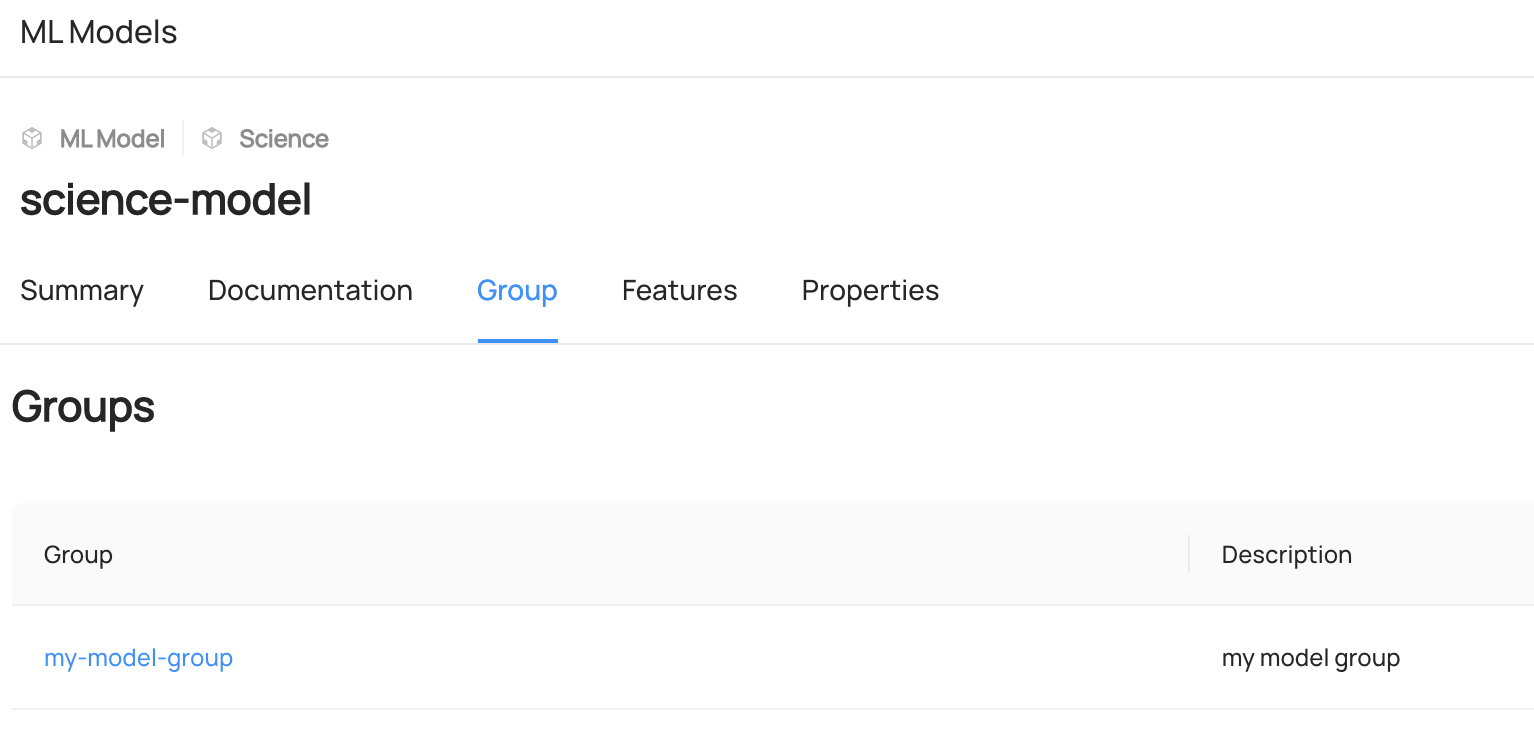Click the blank area after the my-model-group link
Viewport: 1534px width, 746px height.
(x=700, y=658)
